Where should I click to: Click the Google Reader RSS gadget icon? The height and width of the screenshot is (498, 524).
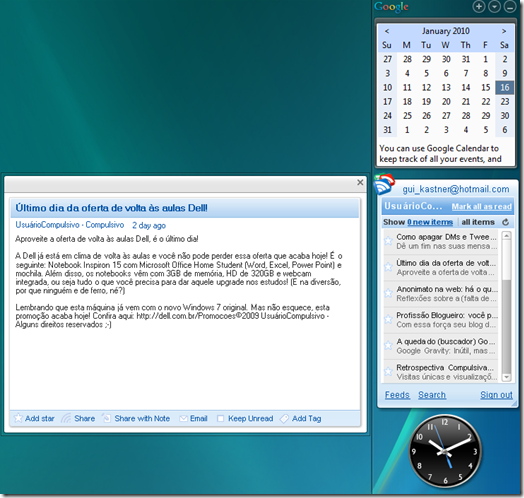pos(384,184)
